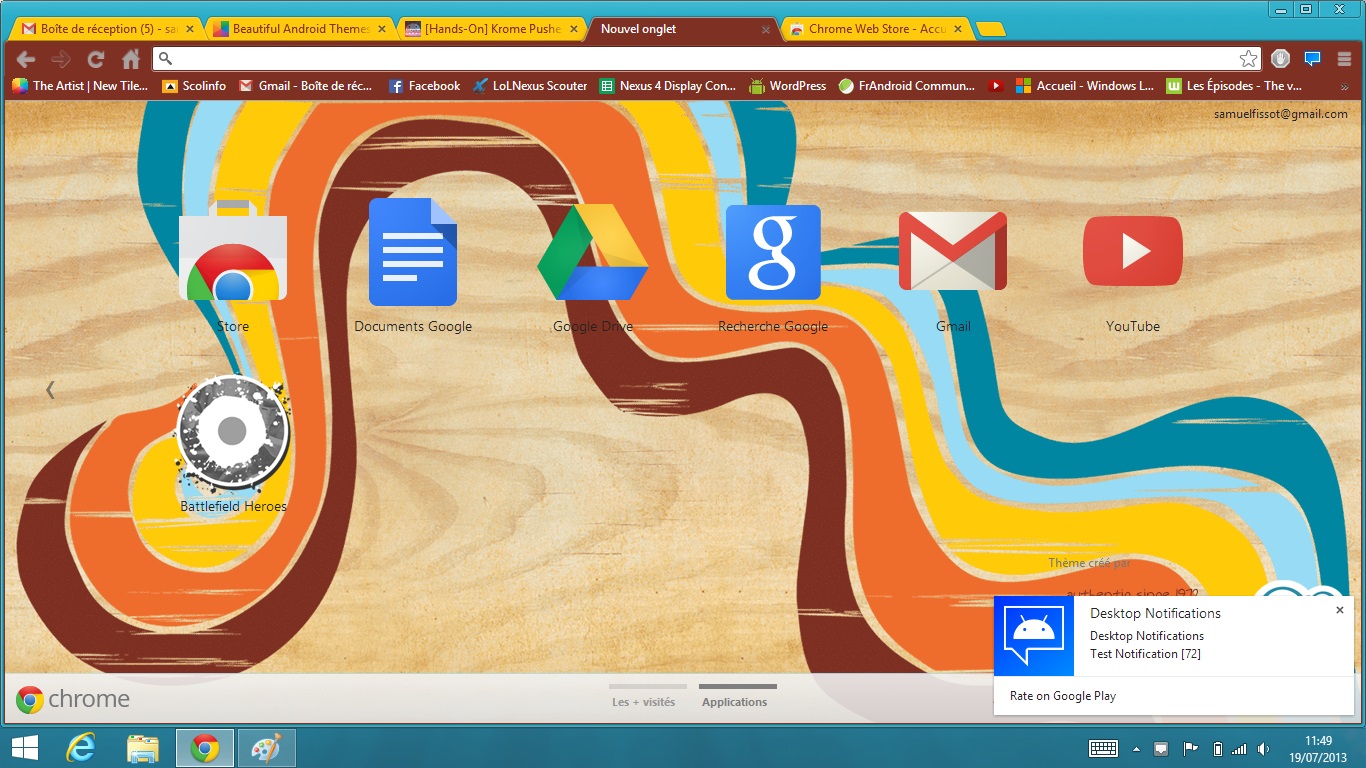1366x768 pixels.
Task: Open the Google Drive app icon
Action: pos(593,252)
